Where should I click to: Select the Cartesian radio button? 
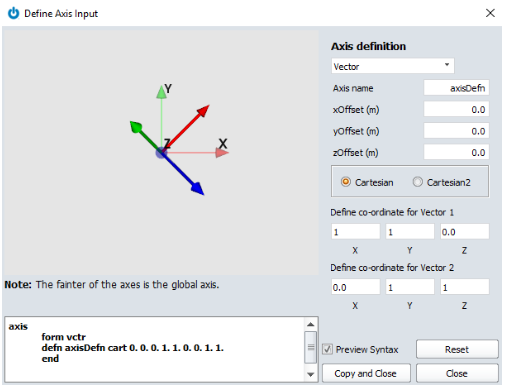pyautogui.click(x=346, y=182)
